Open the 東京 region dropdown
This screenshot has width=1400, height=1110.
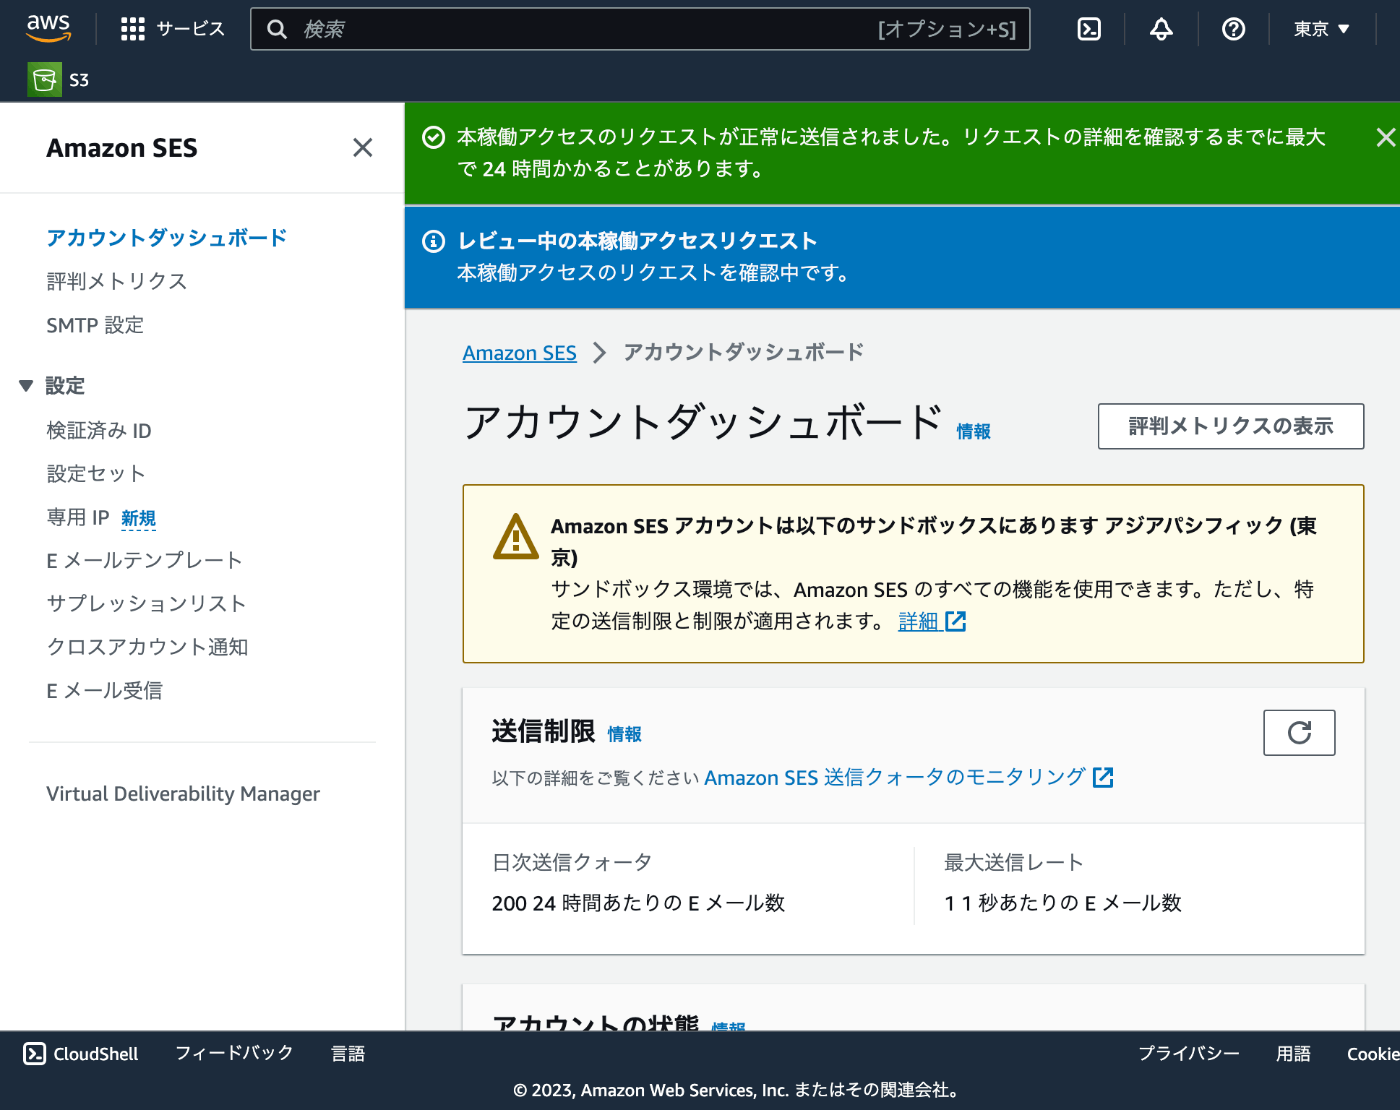pos(1321,29)
